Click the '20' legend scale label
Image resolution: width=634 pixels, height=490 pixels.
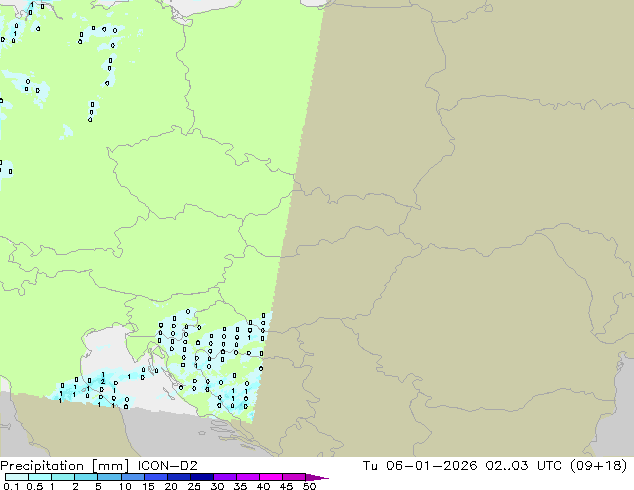[171, 486]
